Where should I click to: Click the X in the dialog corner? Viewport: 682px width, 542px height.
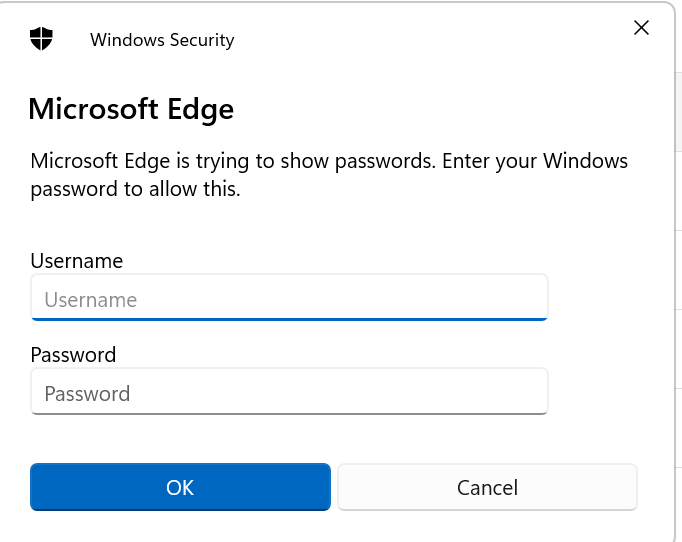click(x=642, y=28)
